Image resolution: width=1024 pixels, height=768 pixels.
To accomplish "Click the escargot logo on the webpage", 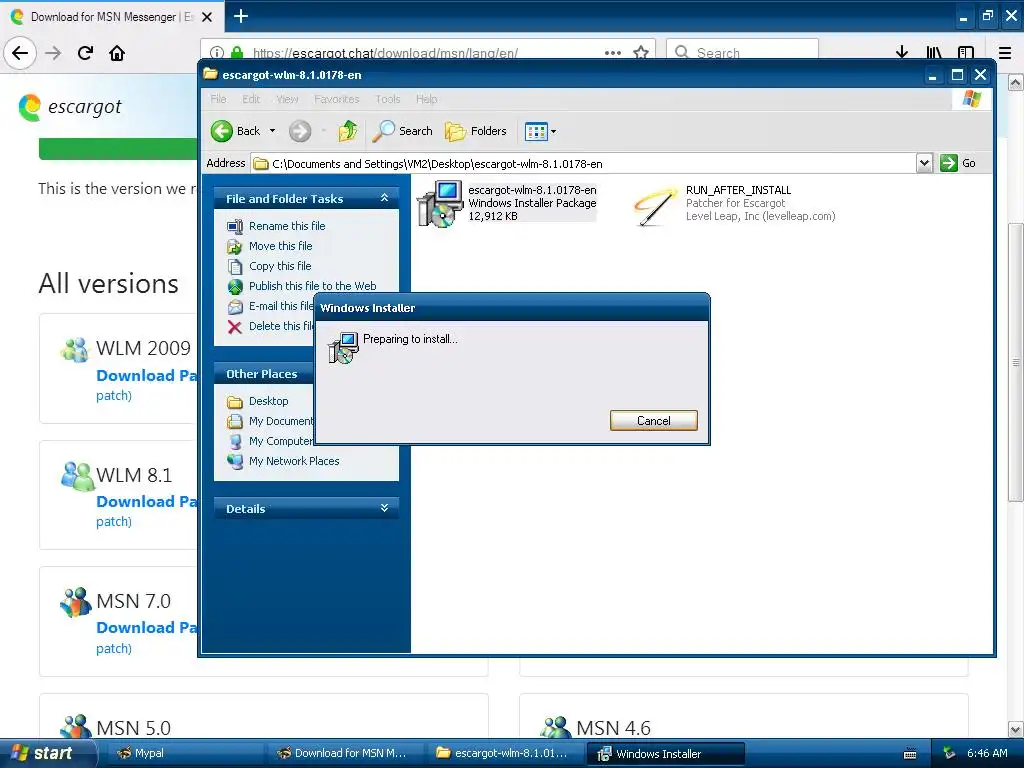I will click(x=70, y=107).
